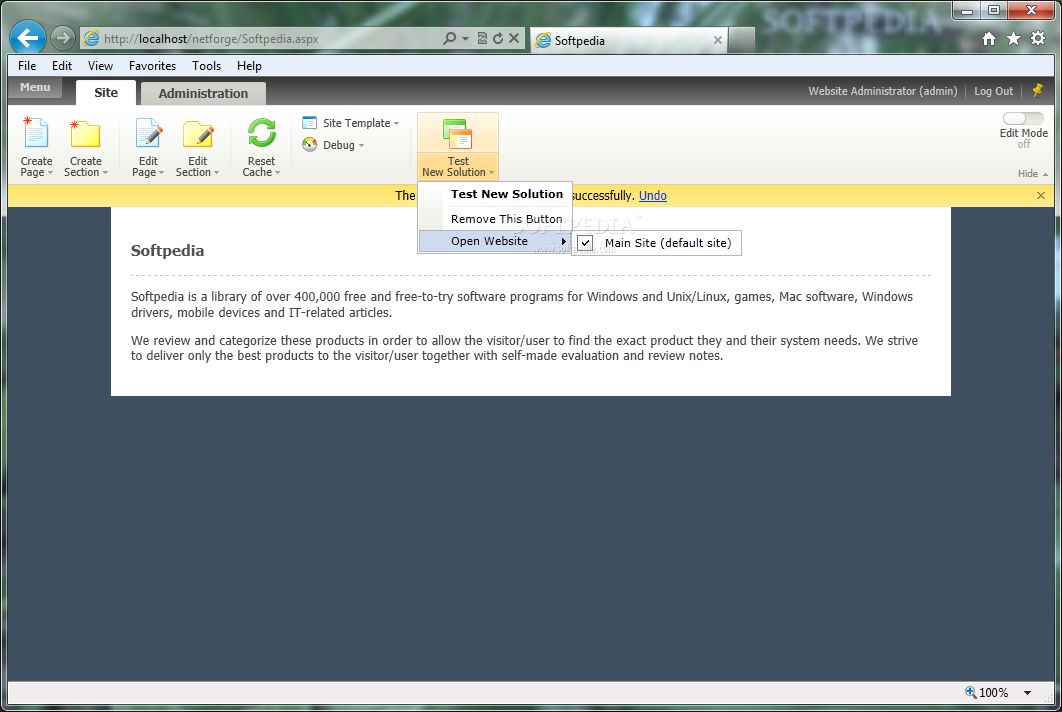Image resolution: width=1062 pixels, height=712 pixels.
Task: Click the search magnifier in address bar
Action: pos(449,39)
